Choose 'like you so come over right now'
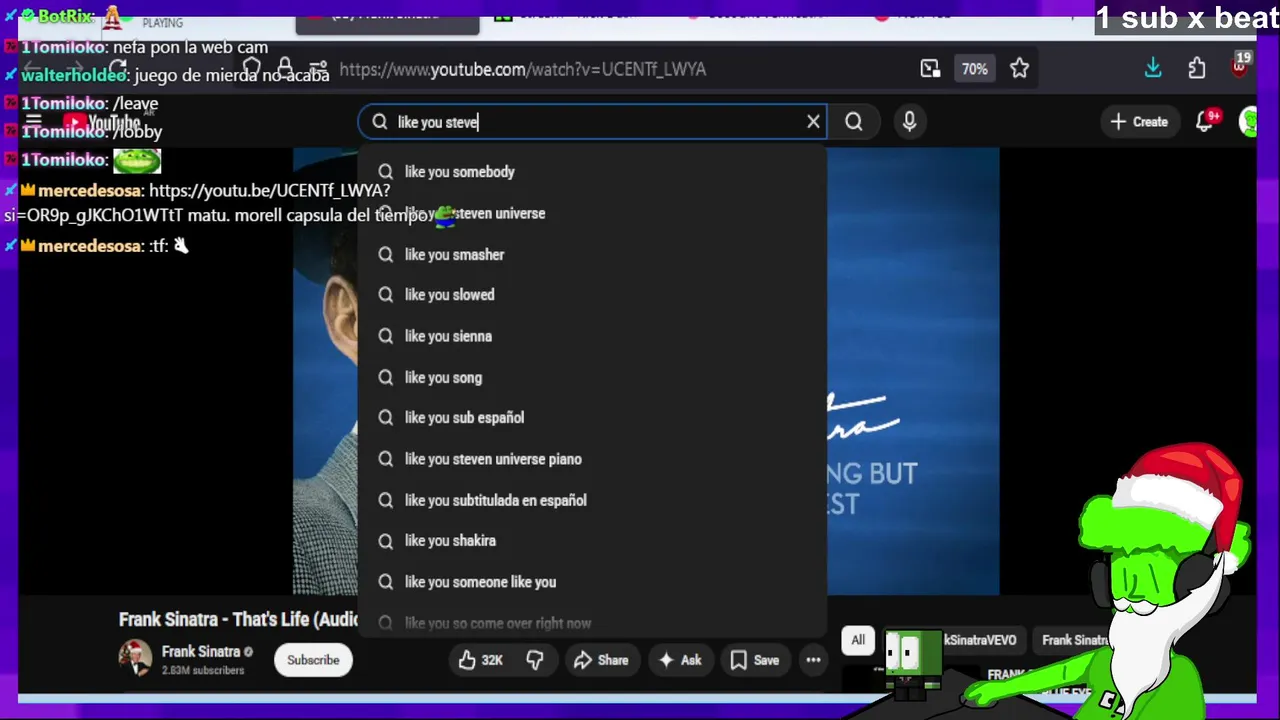The width and height of the screenshot is (1280, 720). [x=592, y=623]
